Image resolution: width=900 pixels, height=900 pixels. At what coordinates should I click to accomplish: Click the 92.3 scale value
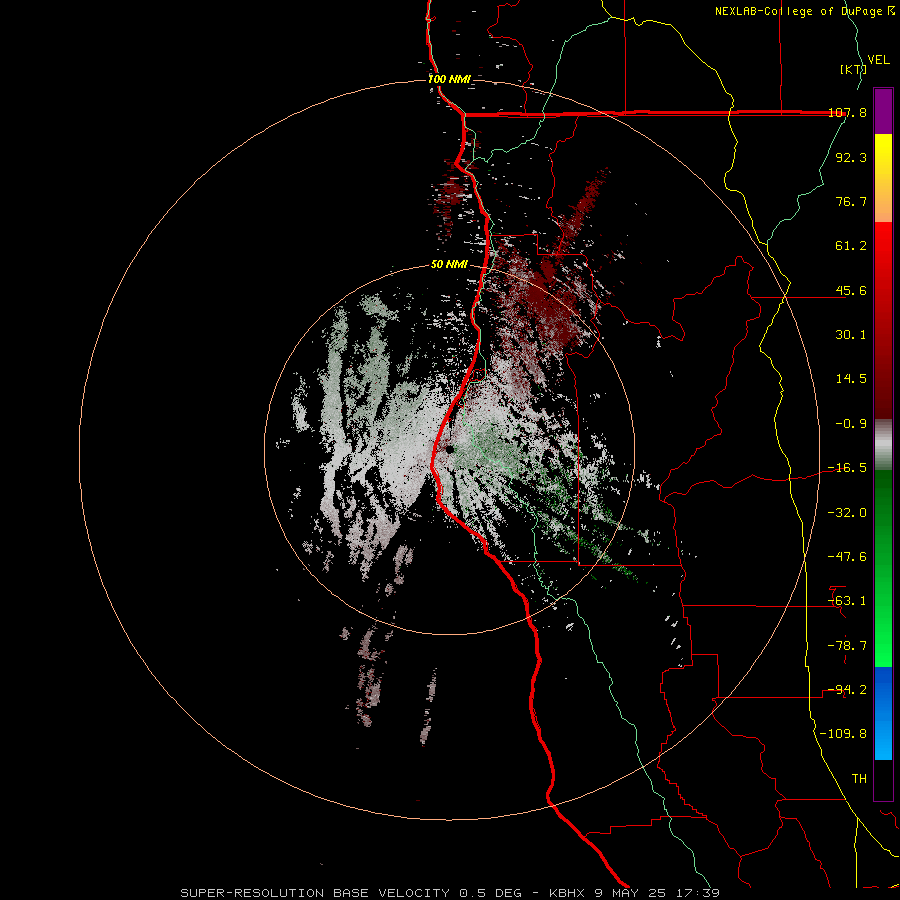(x=851, y=157)
